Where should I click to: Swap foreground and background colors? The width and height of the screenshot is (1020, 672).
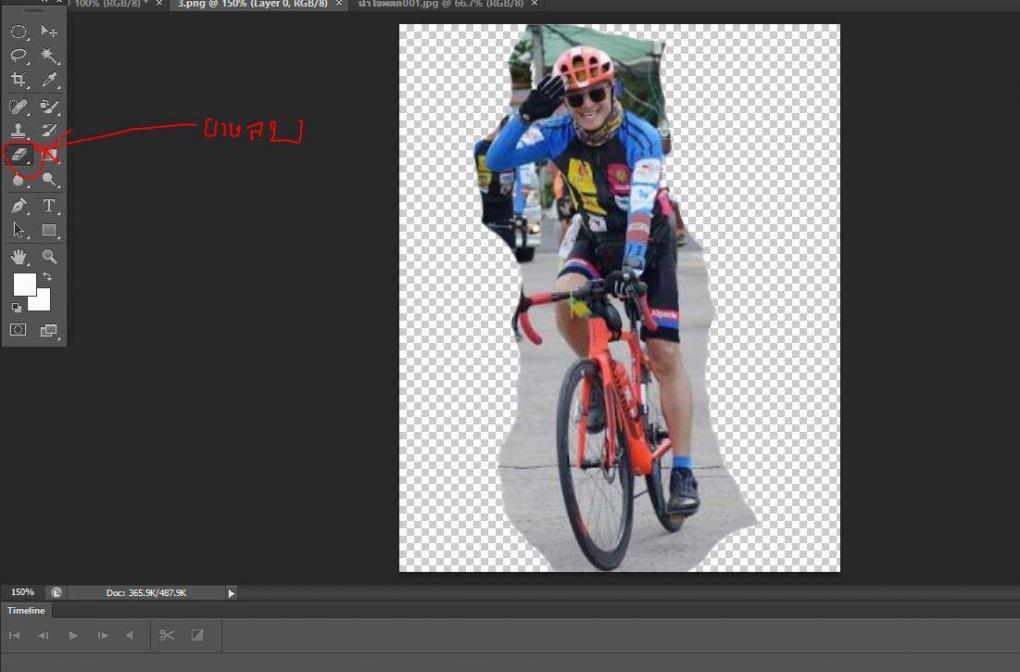point(47,276)
